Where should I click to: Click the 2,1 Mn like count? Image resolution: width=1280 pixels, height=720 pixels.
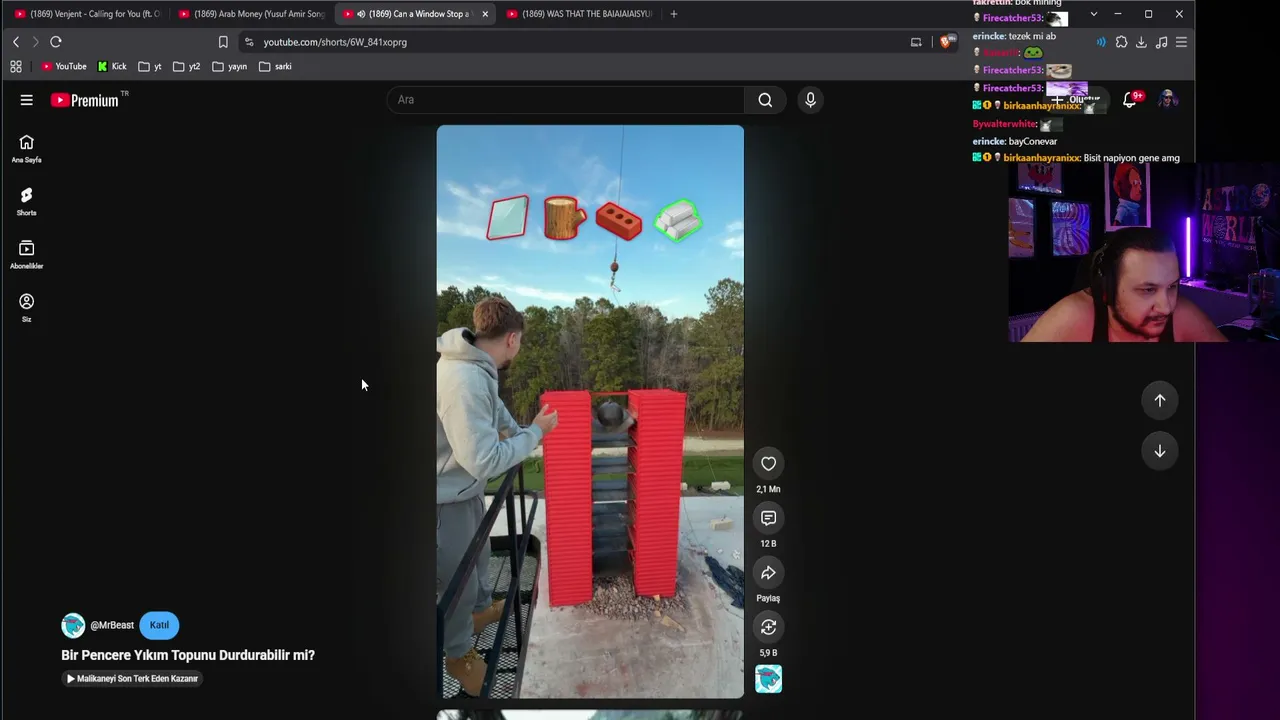(768, 489)
